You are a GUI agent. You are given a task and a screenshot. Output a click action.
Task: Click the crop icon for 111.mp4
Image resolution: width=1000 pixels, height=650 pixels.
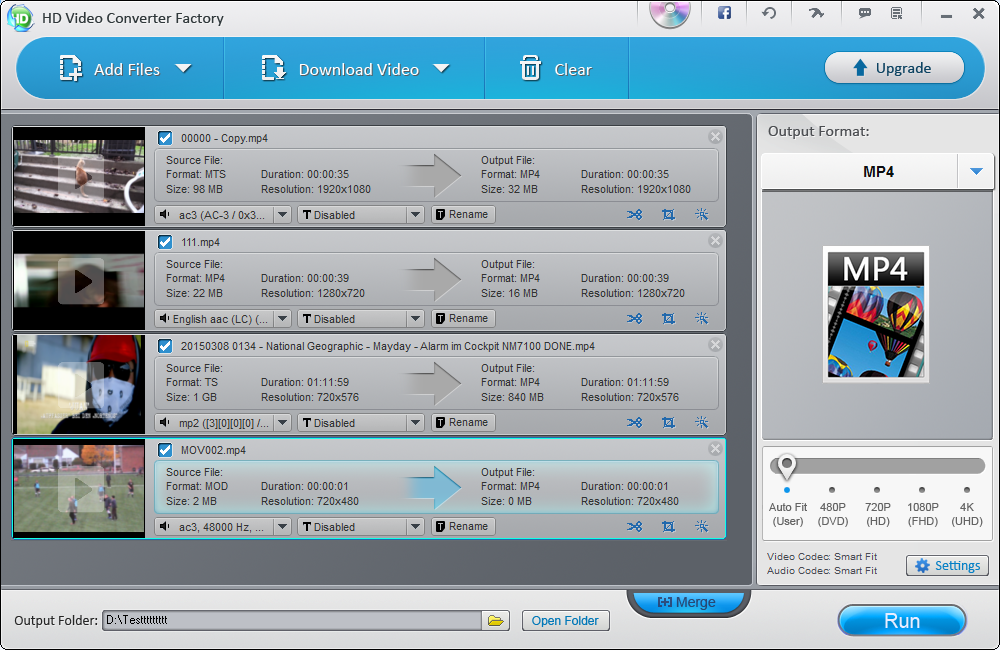[668, 318]
